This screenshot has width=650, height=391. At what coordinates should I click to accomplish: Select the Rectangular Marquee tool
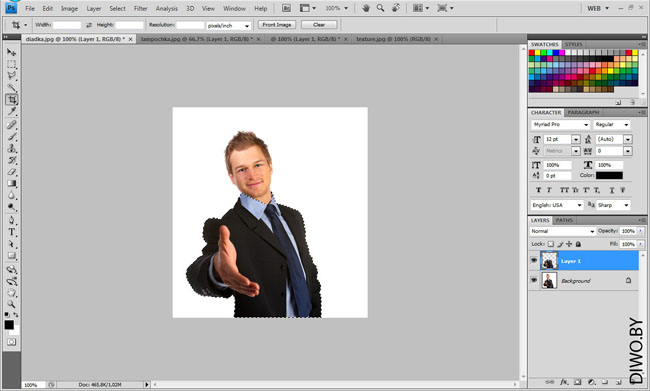click(12, 64)
